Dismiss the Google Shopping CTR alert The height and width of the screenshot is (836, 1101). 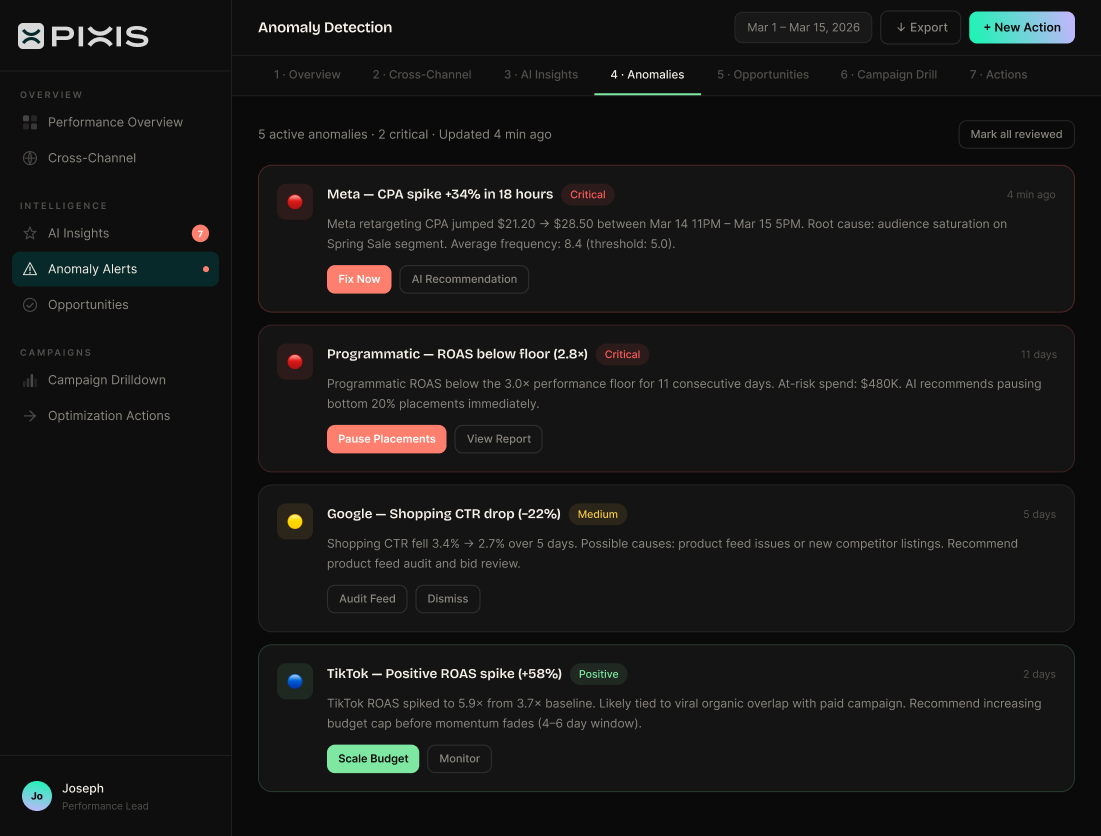click(447, 599)
